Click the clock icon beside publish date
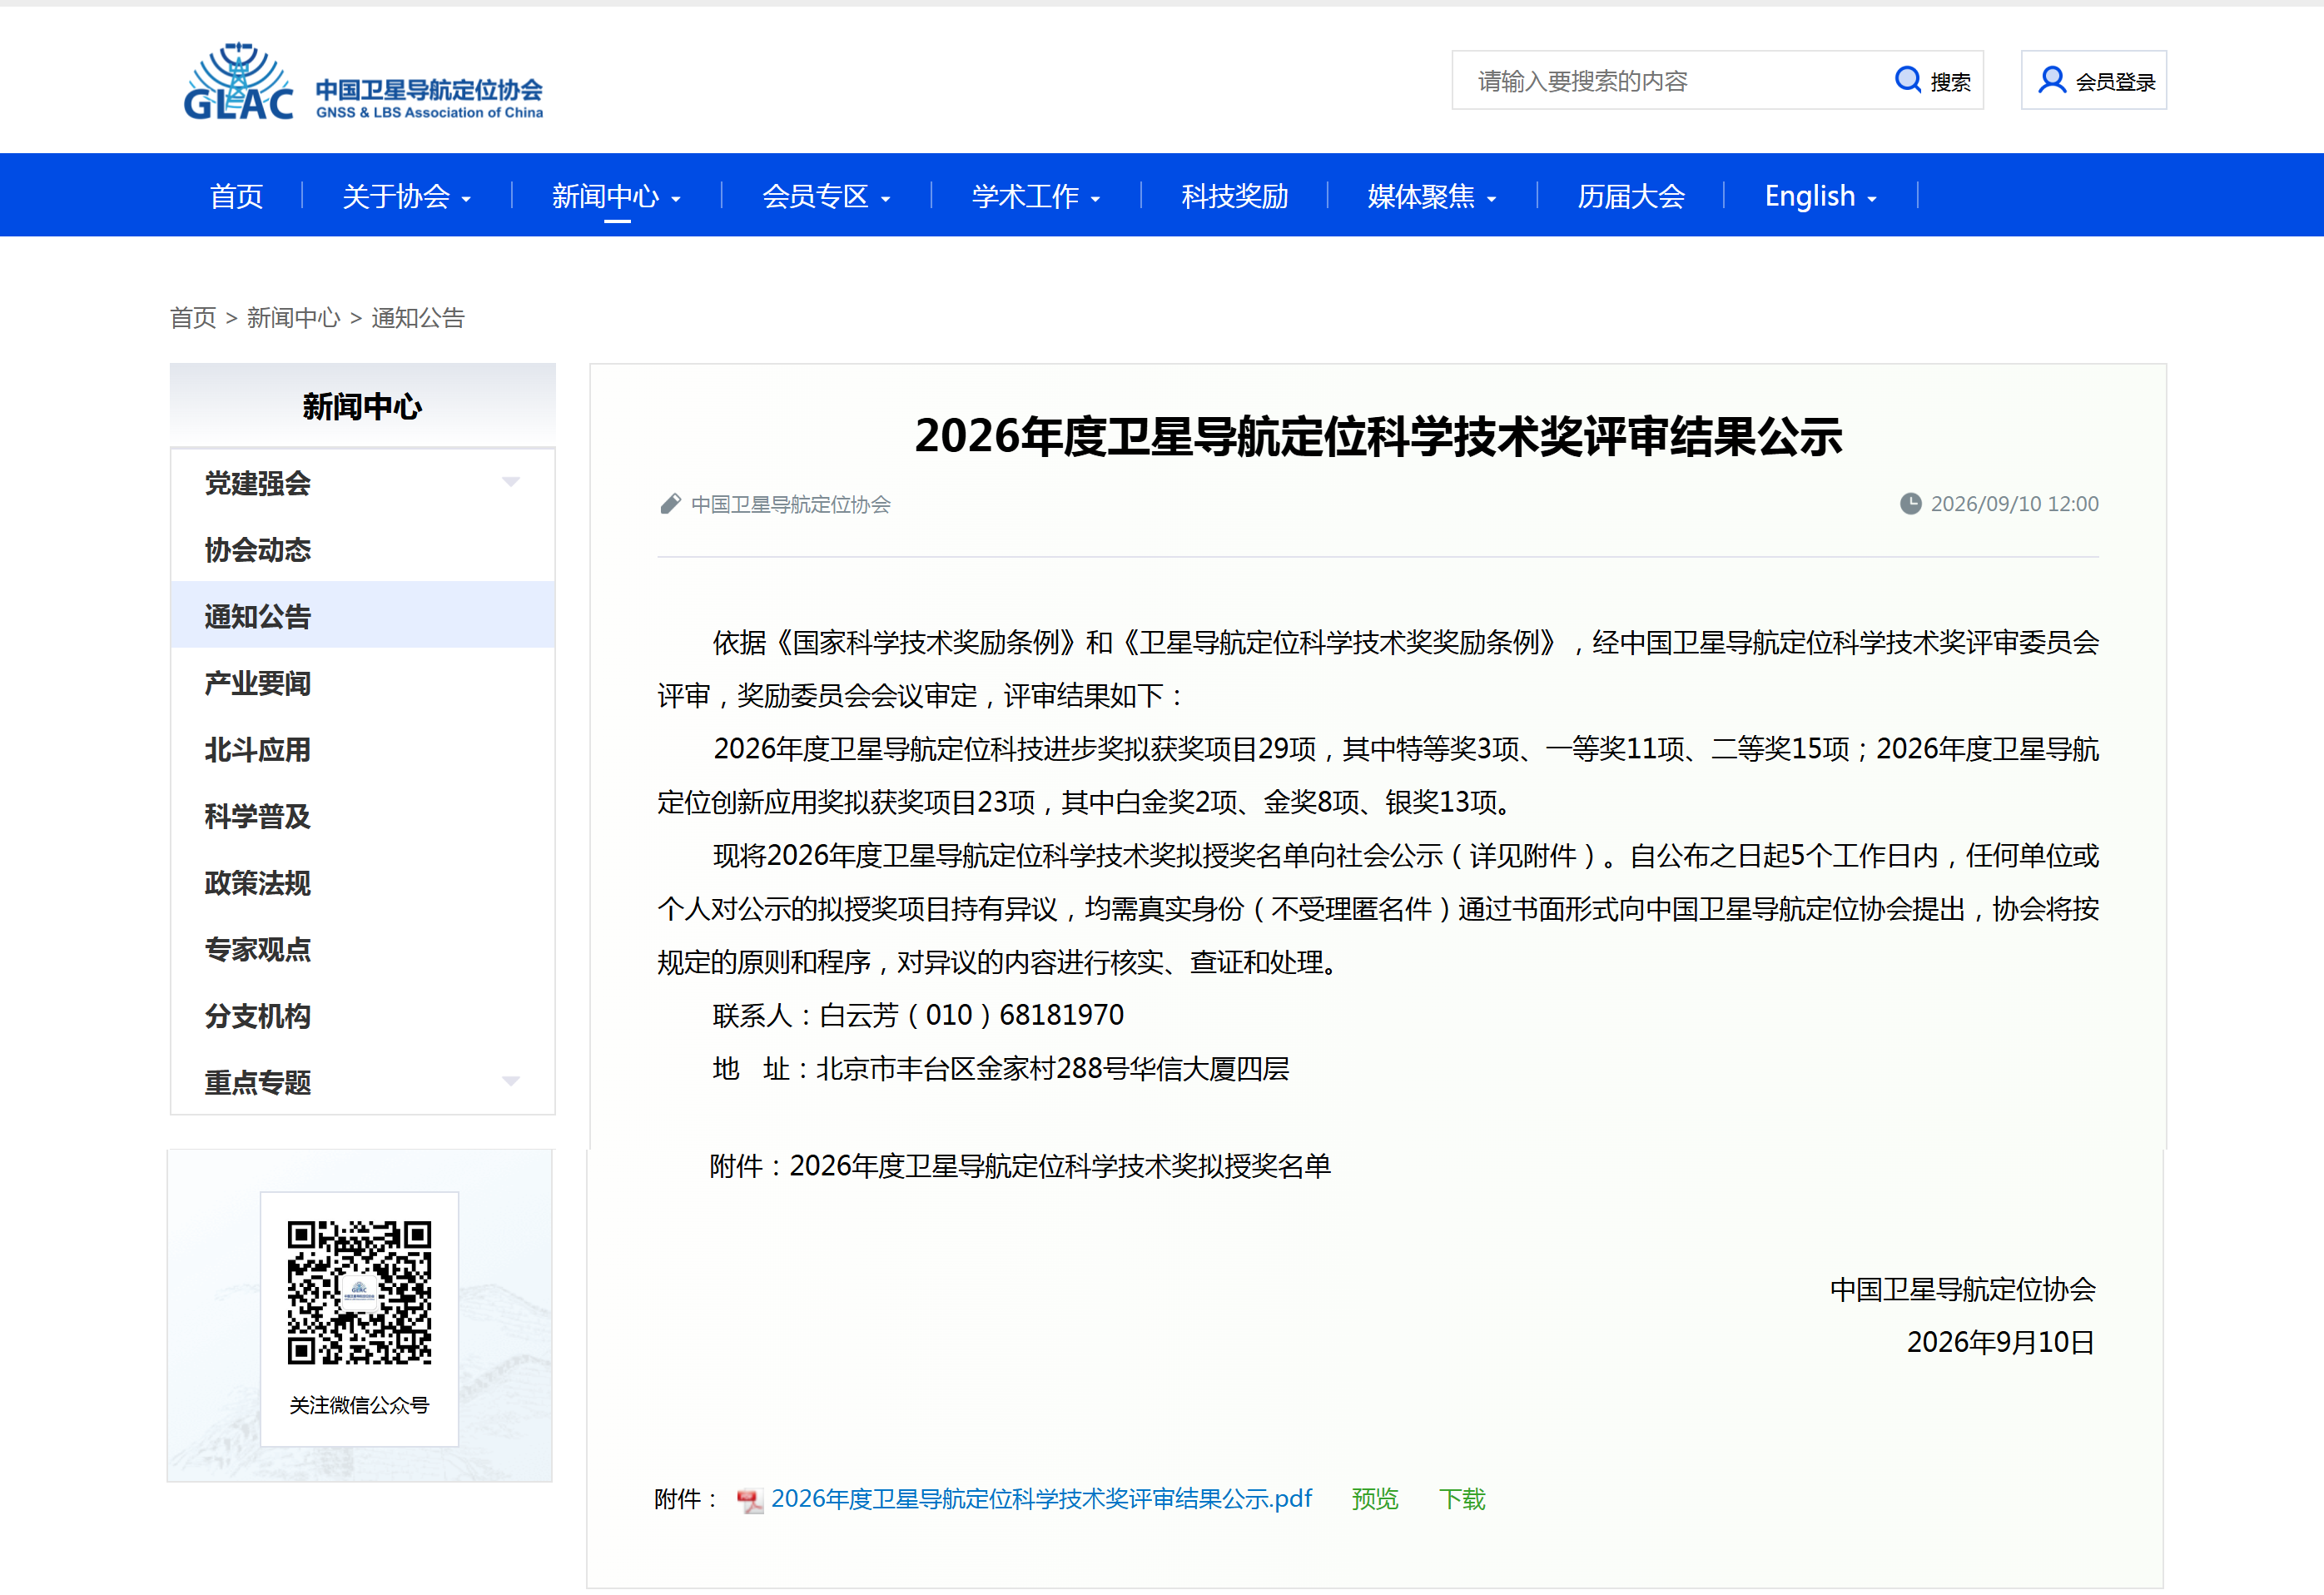2324x1595 pixels. click(1910, 504)
